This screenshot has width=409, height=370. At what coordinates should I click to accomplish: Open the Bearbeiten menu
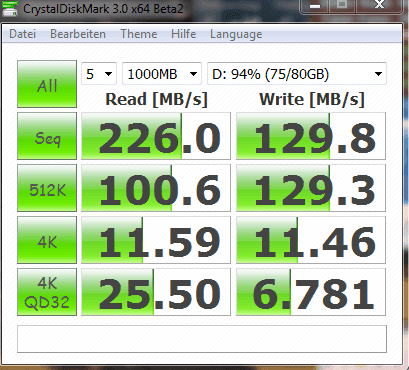78,34
